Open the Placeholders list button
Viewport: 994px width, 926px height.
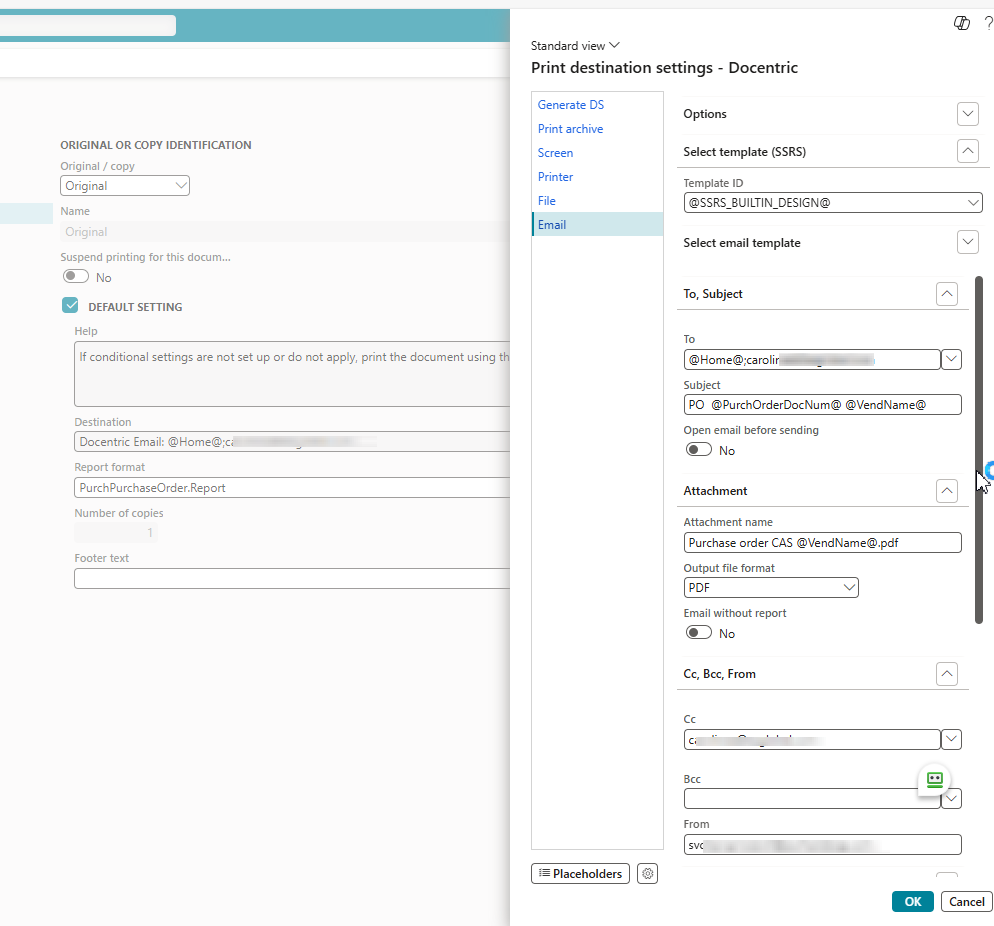pyautogui.click(x=580, y=874)
